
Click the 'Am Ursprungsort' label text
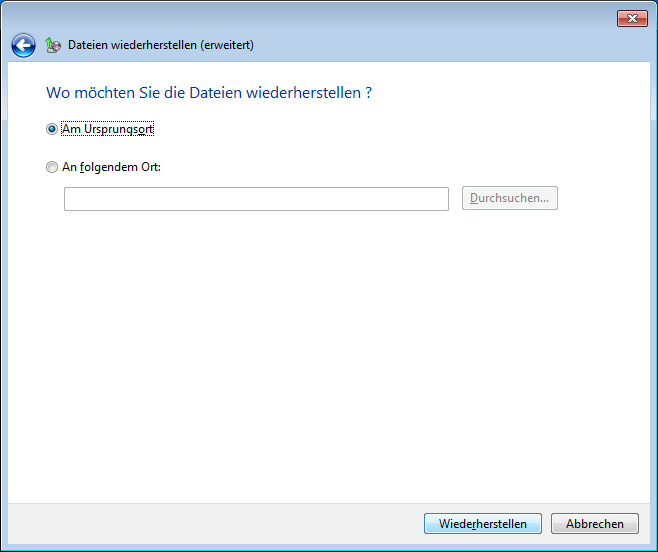click(107, 129)
